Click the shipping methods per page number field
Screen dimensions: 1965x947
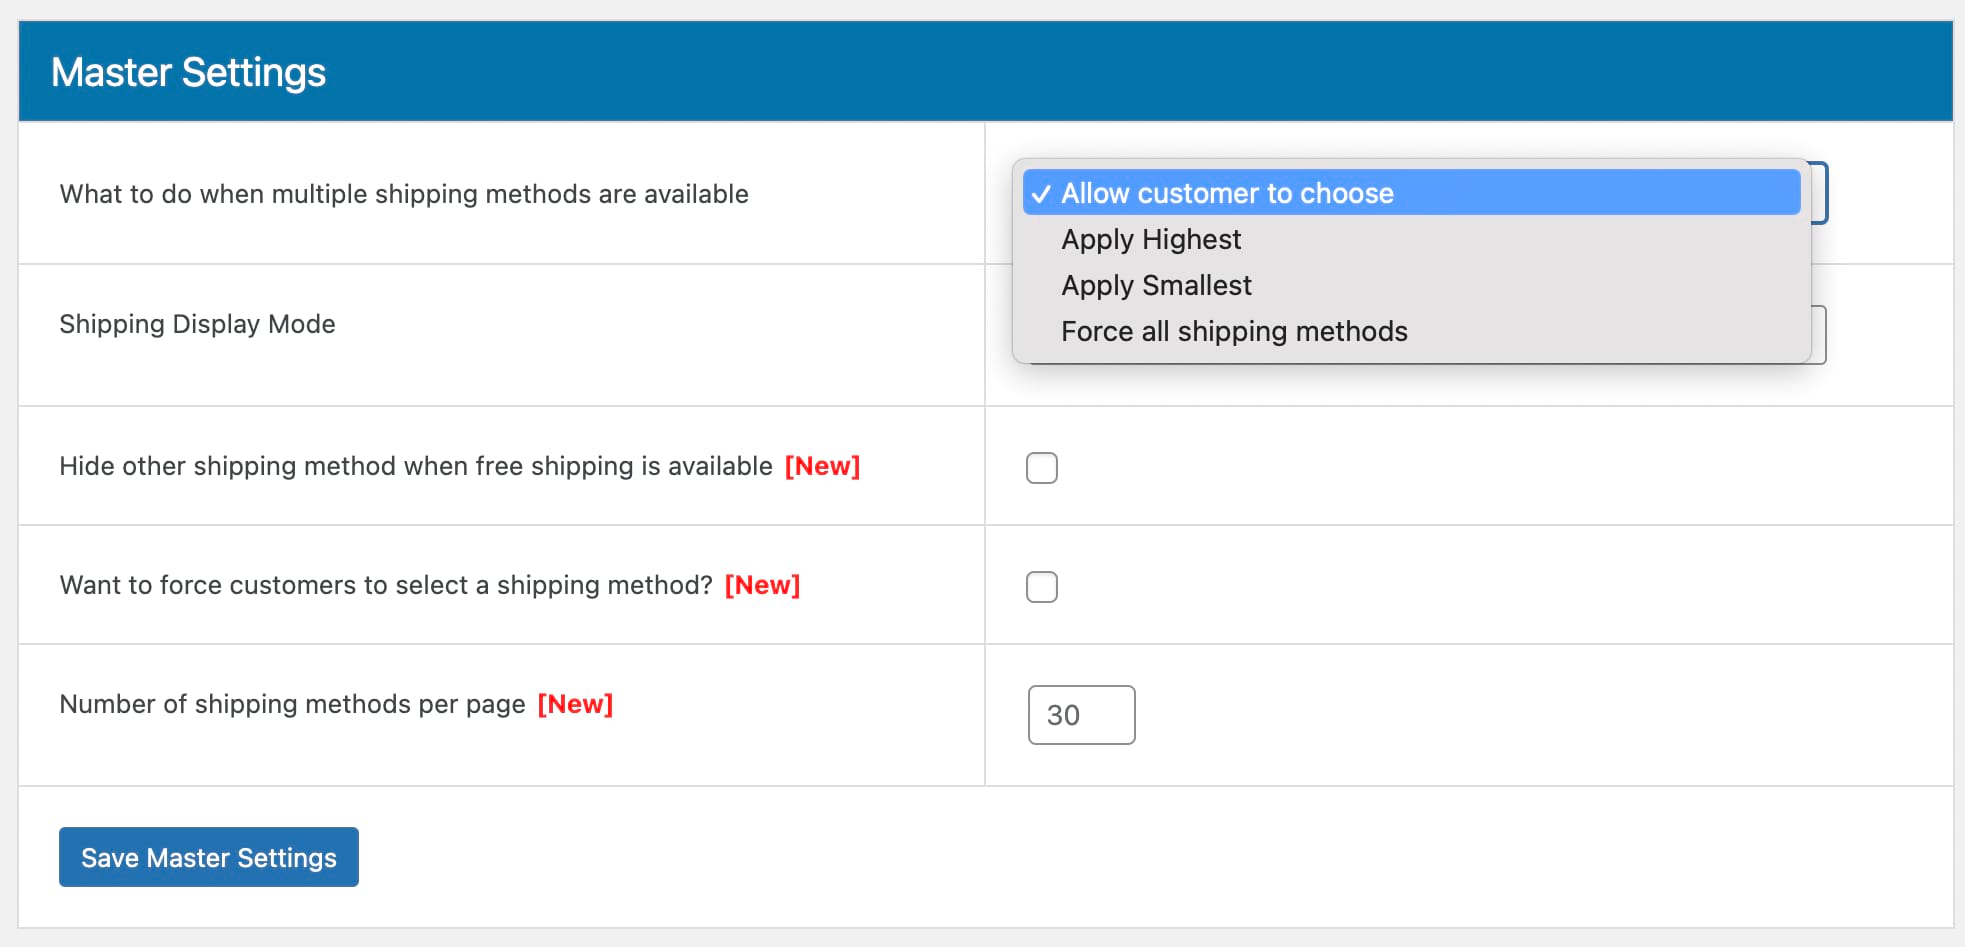[x=1080, y=714]
